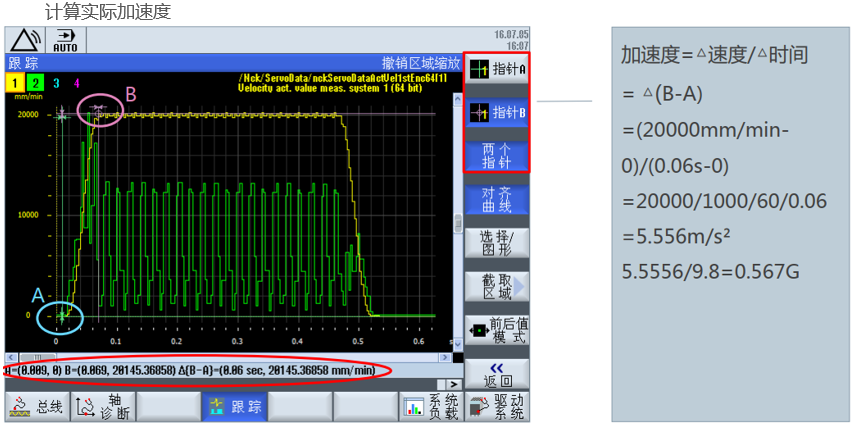Go back with the 返回 softkey

(x=496, y=374)
